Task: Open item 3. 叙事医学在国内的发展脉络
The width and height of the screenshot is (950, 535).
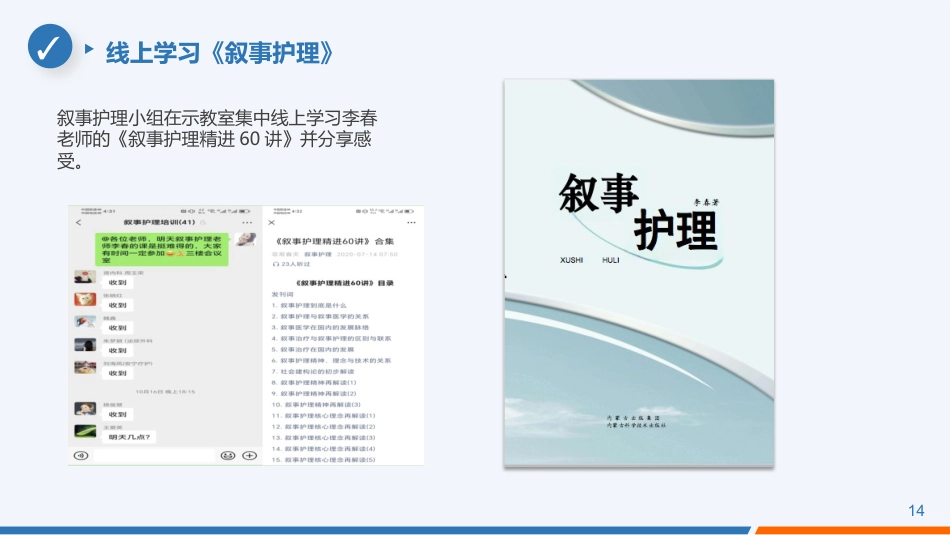Action: tap(320, 327)
